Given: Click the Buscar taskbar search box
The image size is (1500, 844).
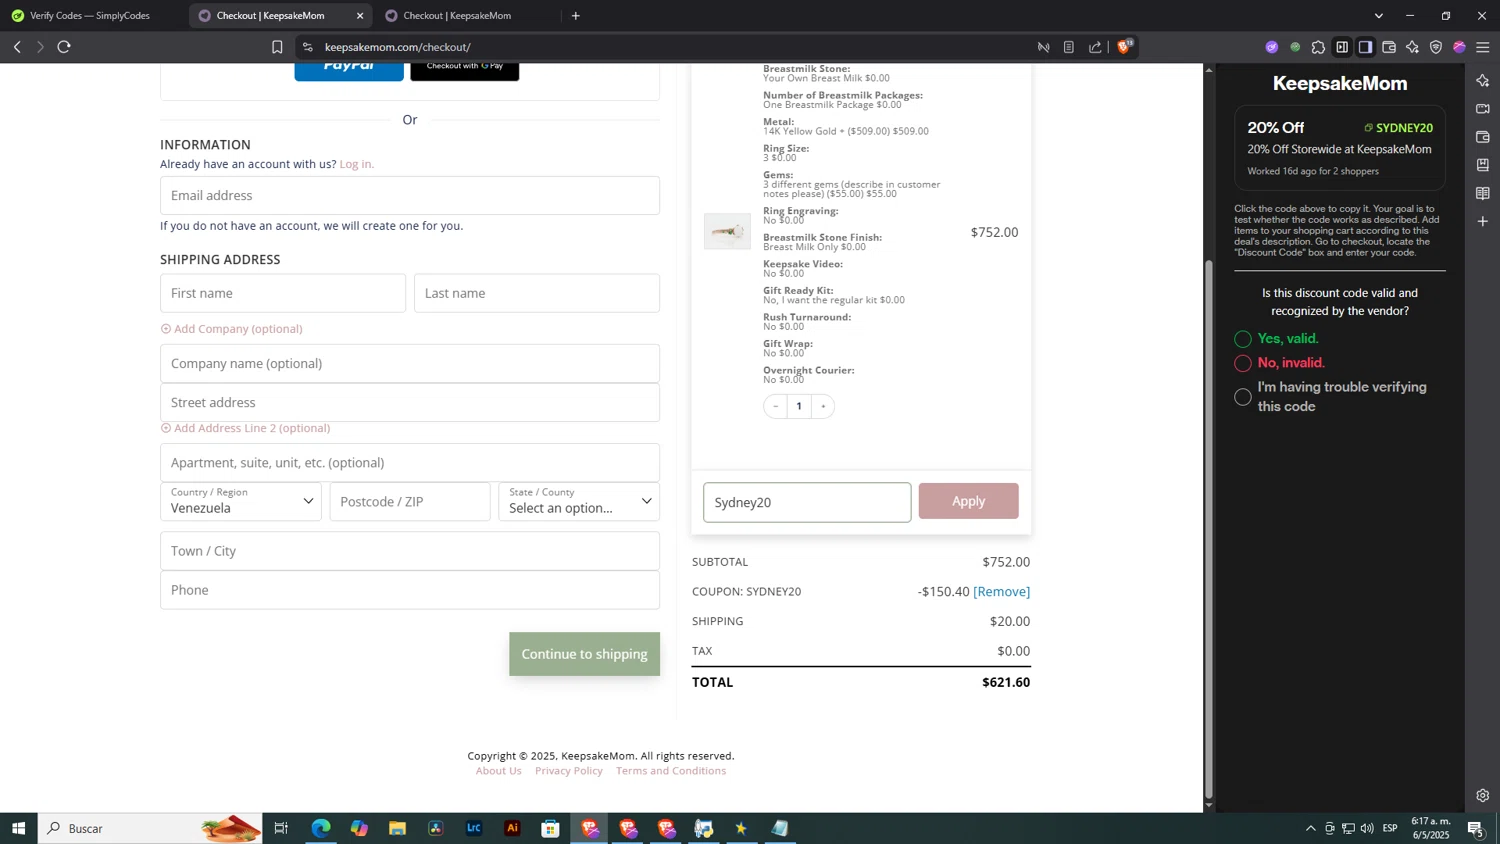Looking at the screenshot, I should coord(151,828).
